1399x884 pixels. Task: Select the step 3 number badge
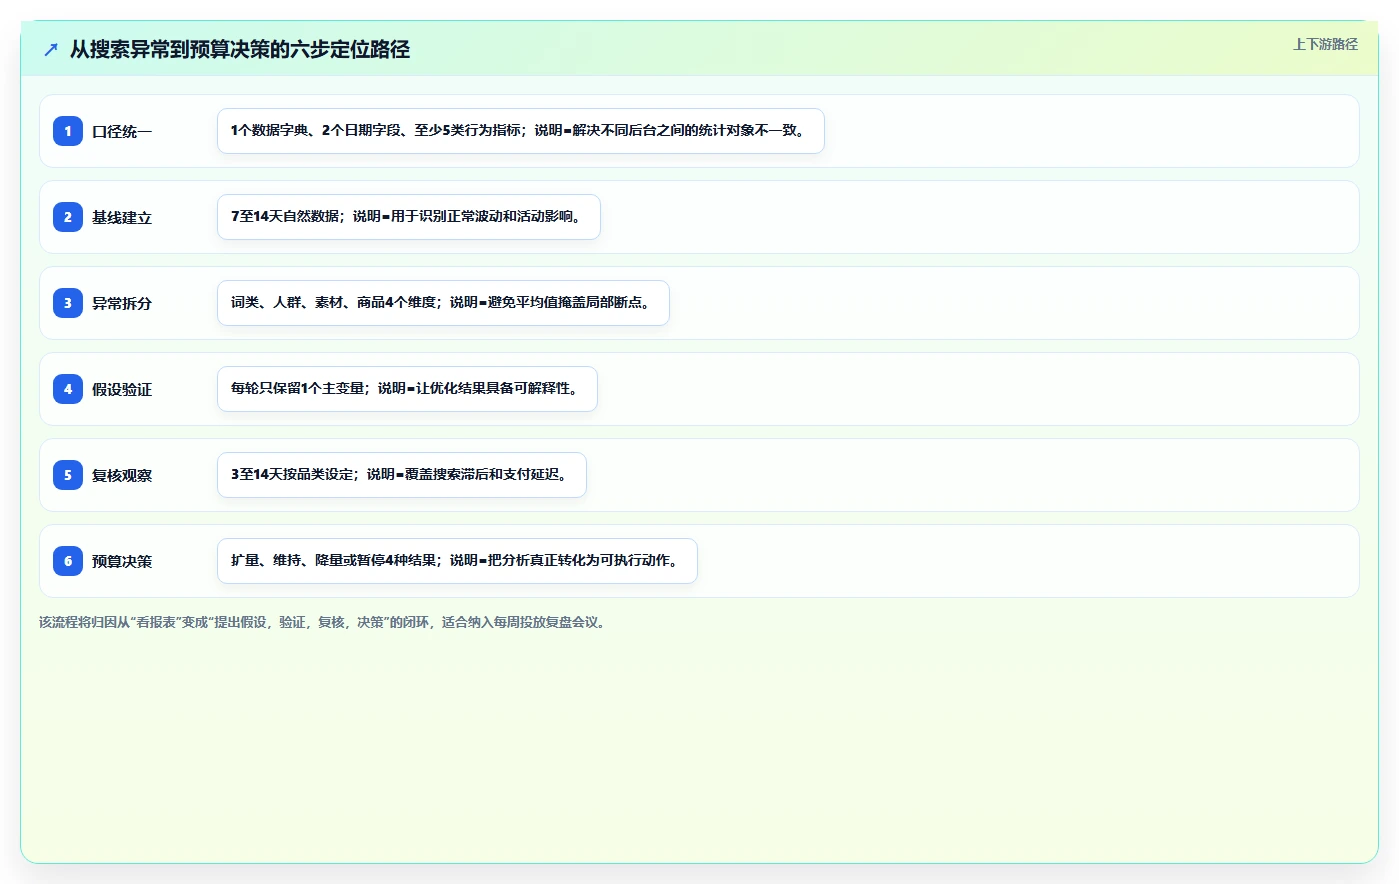68,303
